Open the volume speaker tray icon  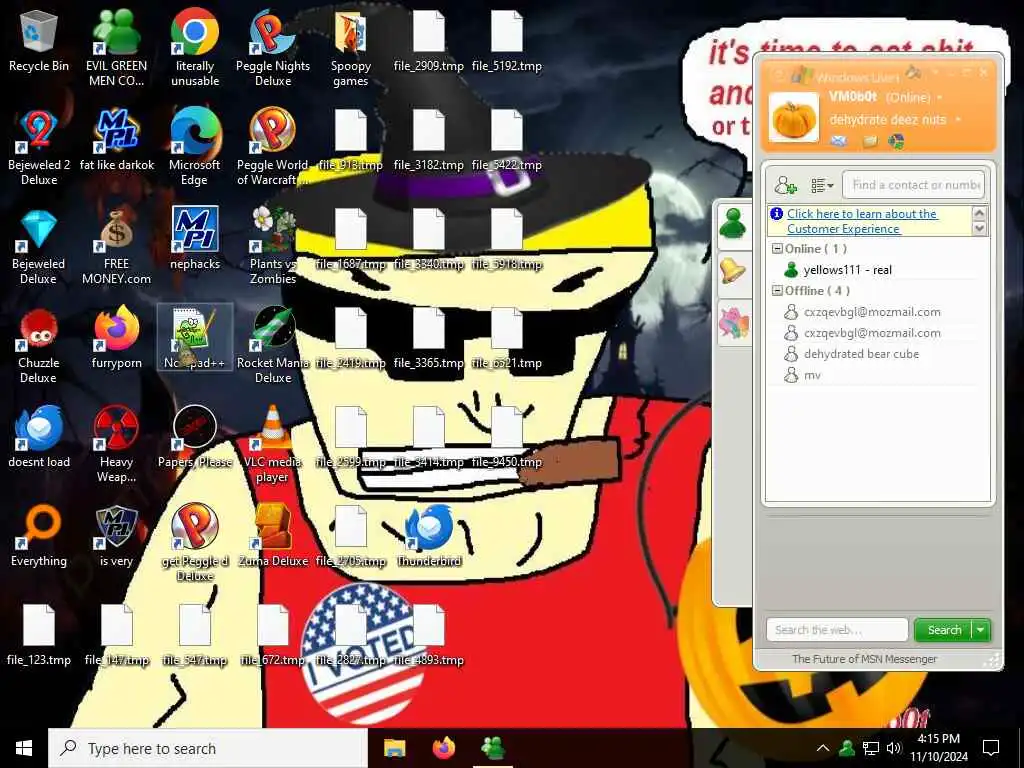[x=893, y=748]
